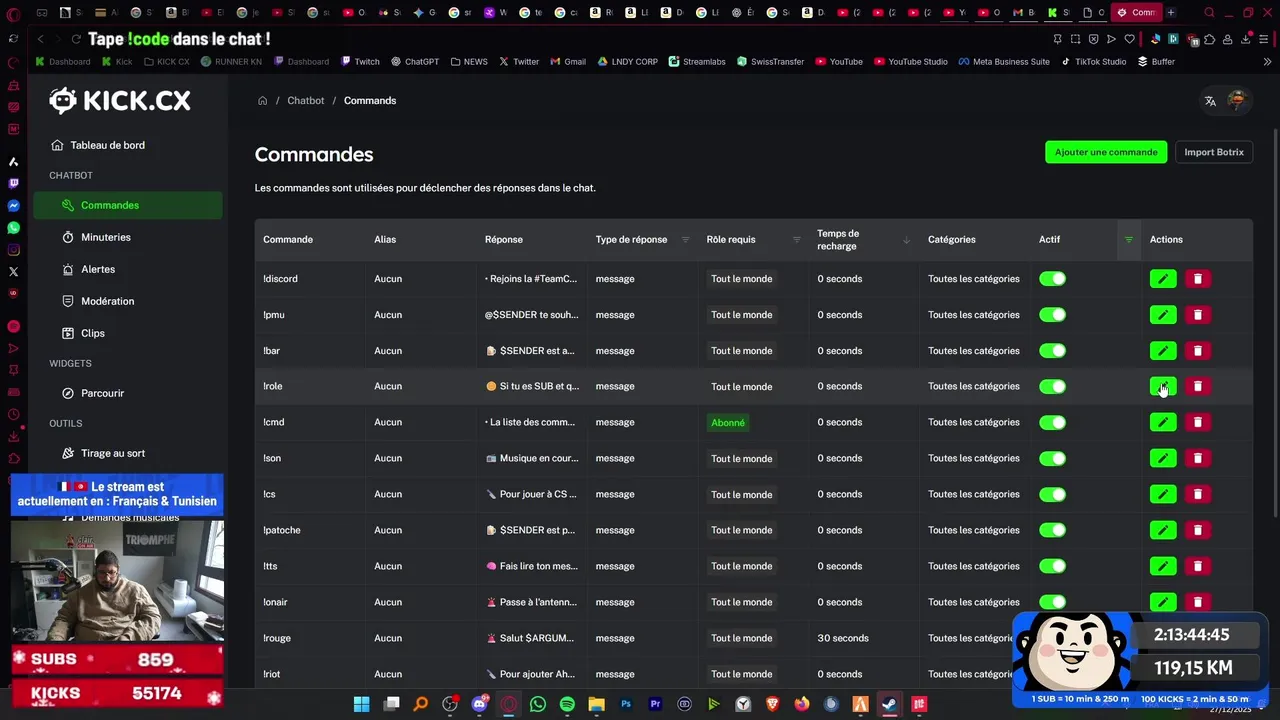
Task: Click the Chatbot breadcrumb link
Action: [x=305, y=101]
